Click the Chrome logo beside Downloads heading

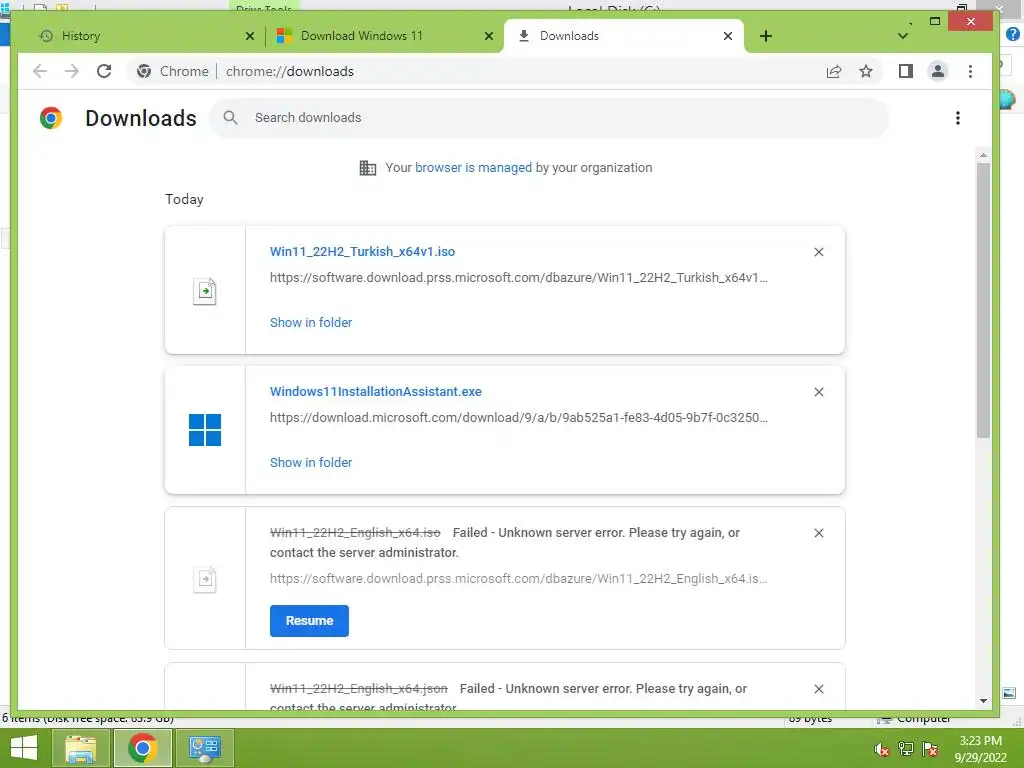[x=50, y=118]
